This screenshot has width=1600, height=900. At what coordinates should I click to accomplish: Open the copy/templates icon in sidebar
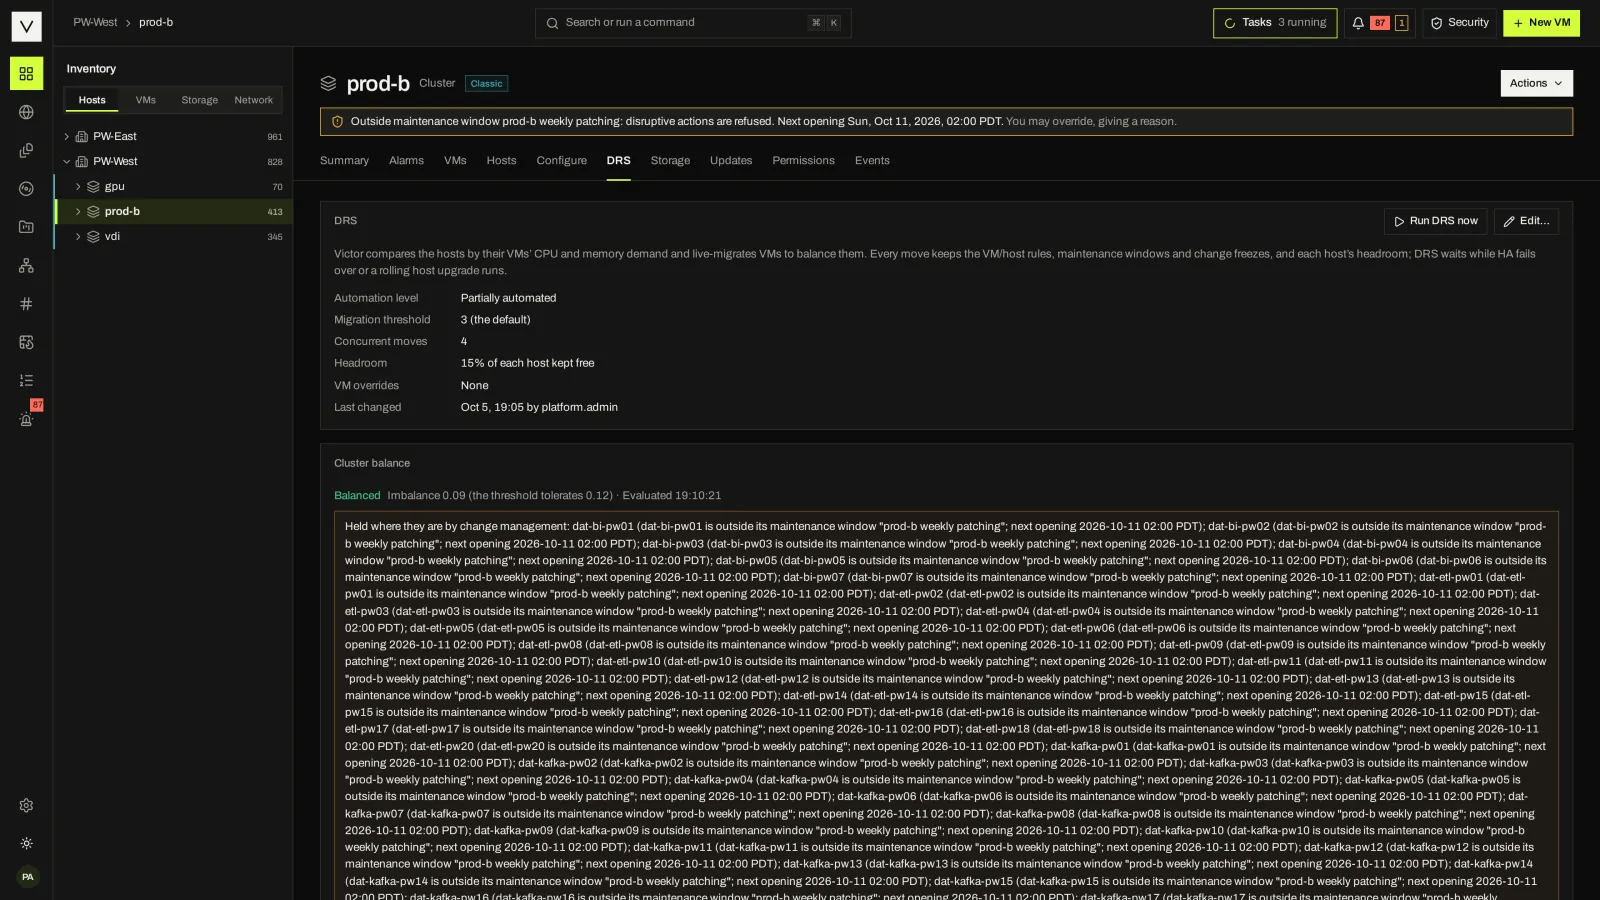26,150
